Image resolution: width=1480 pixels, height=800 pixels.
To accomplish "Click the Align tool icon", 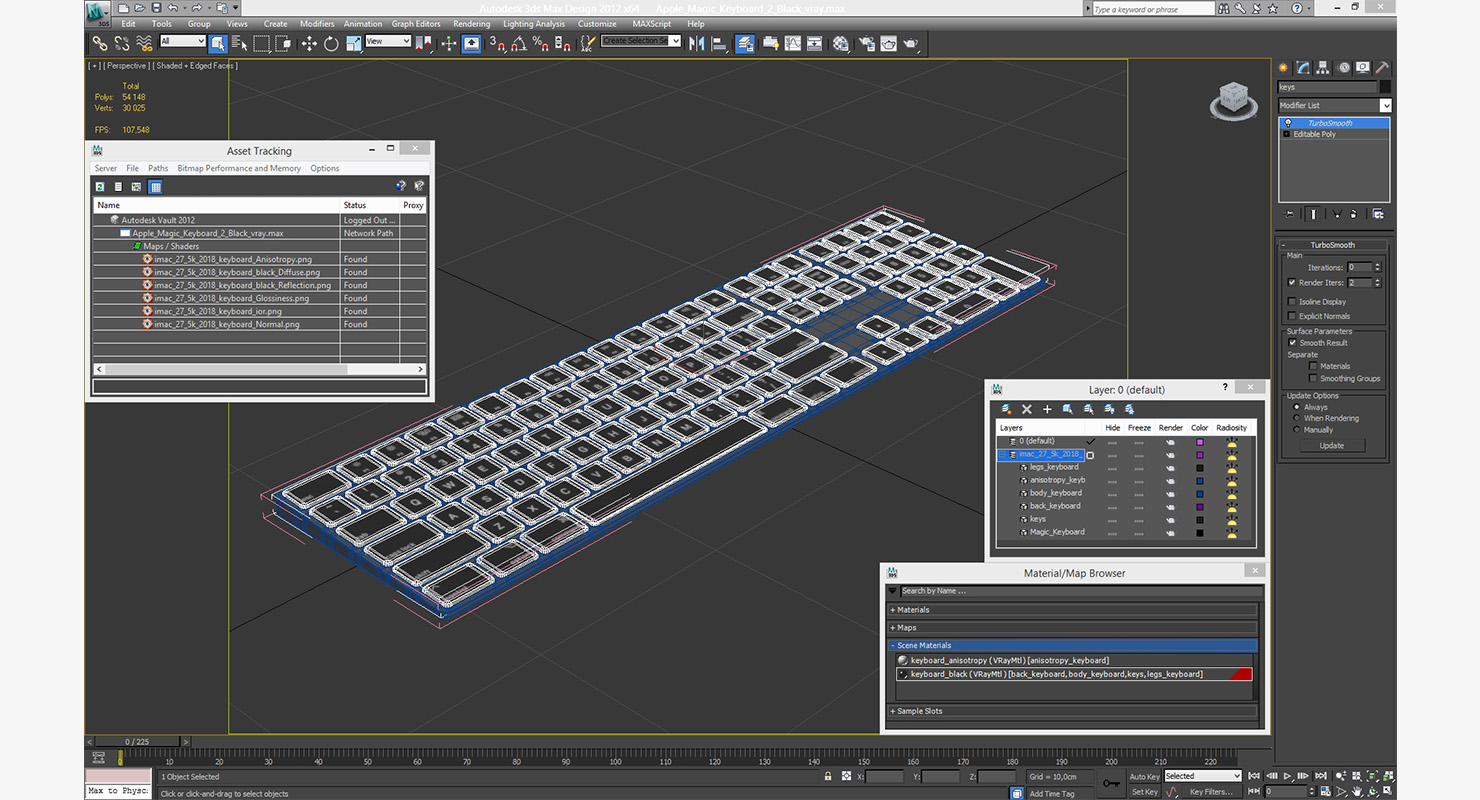I will [x=719, y=44].
